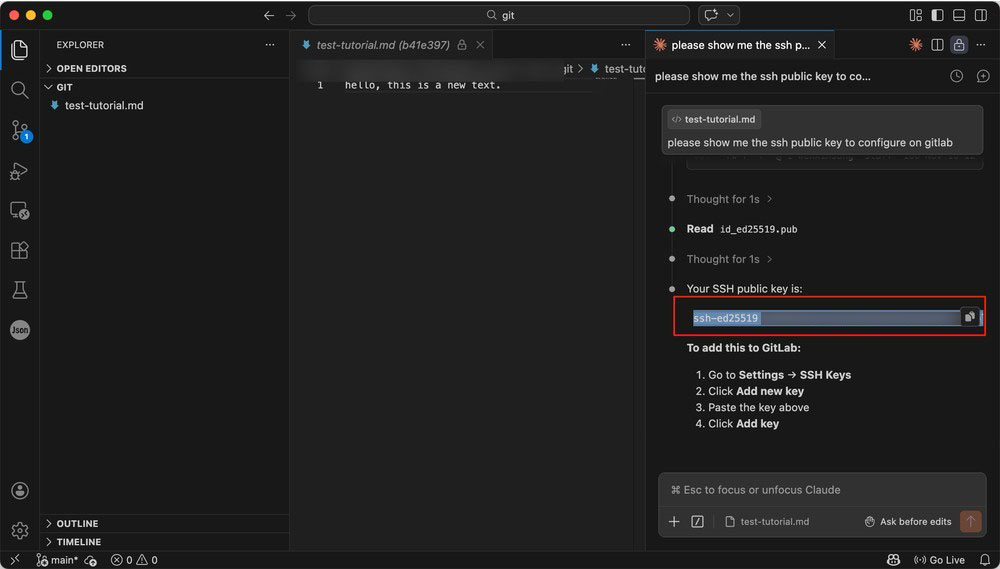Open Source Control view with badge 1
The height and width of the screenshot is (569, 1000).
pos(20,131)
